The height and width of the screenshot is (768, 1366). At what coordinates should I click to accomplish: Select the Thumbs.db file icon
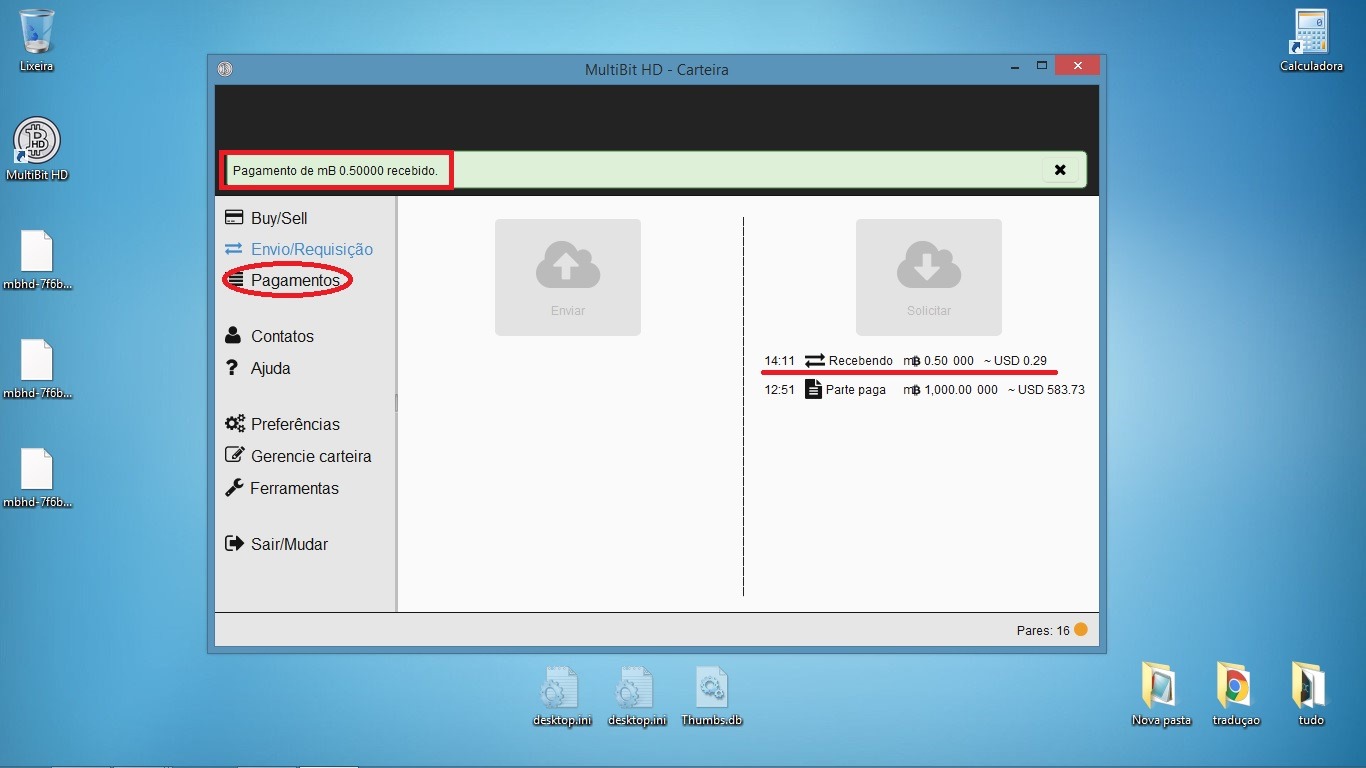pos(711,689)
